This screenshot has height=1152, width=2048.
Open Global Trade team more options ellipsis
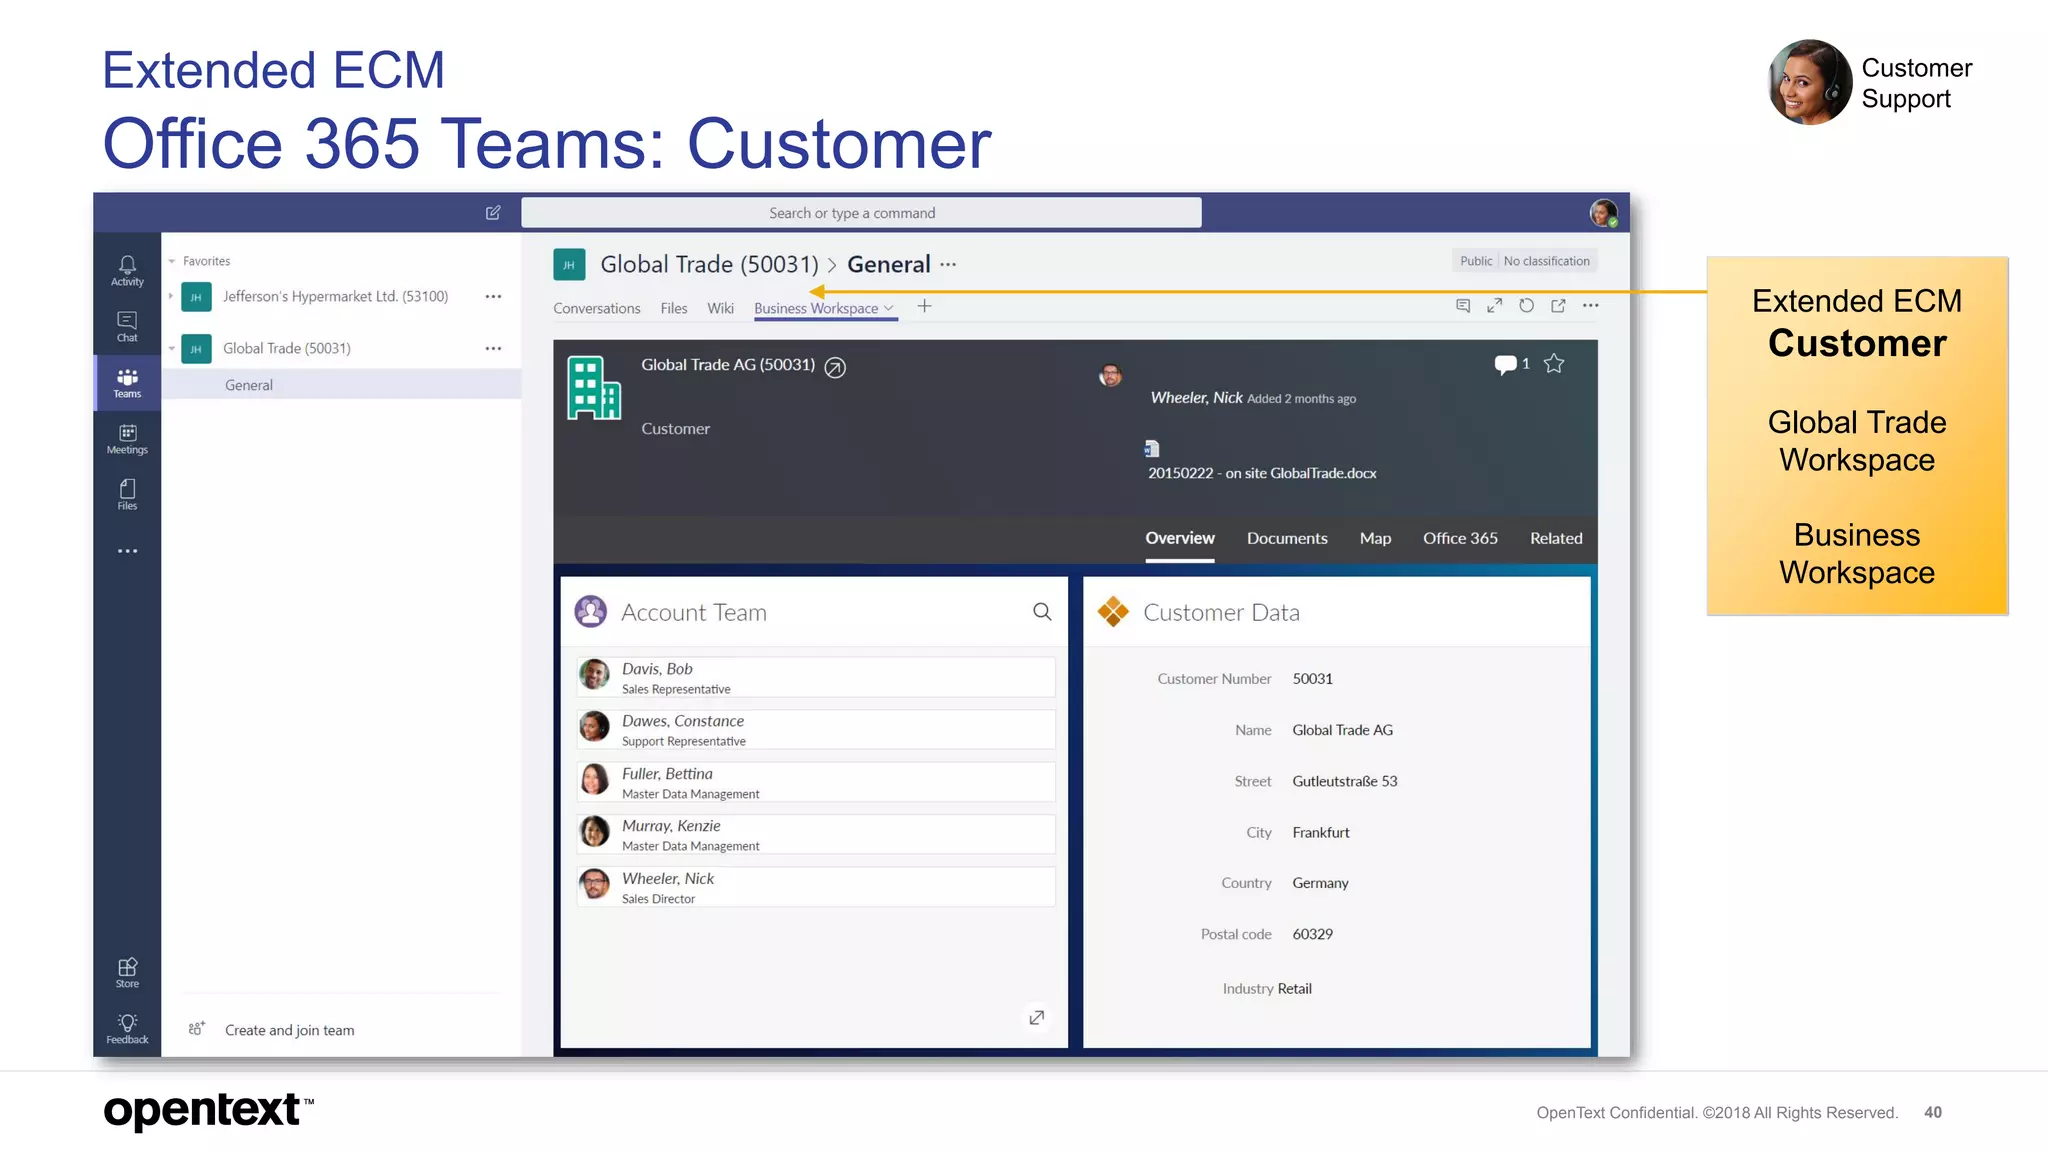(x=493, y=348)
